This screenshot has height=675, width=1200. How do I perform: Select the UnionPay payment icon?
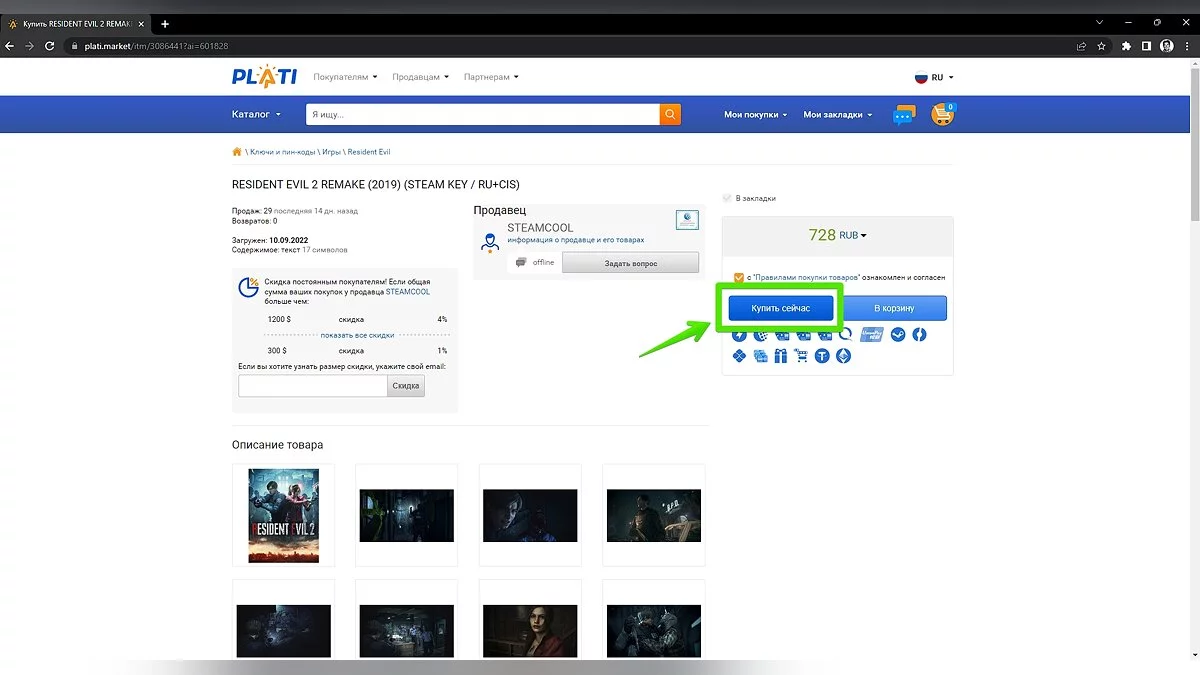click(x=870, y=335)
